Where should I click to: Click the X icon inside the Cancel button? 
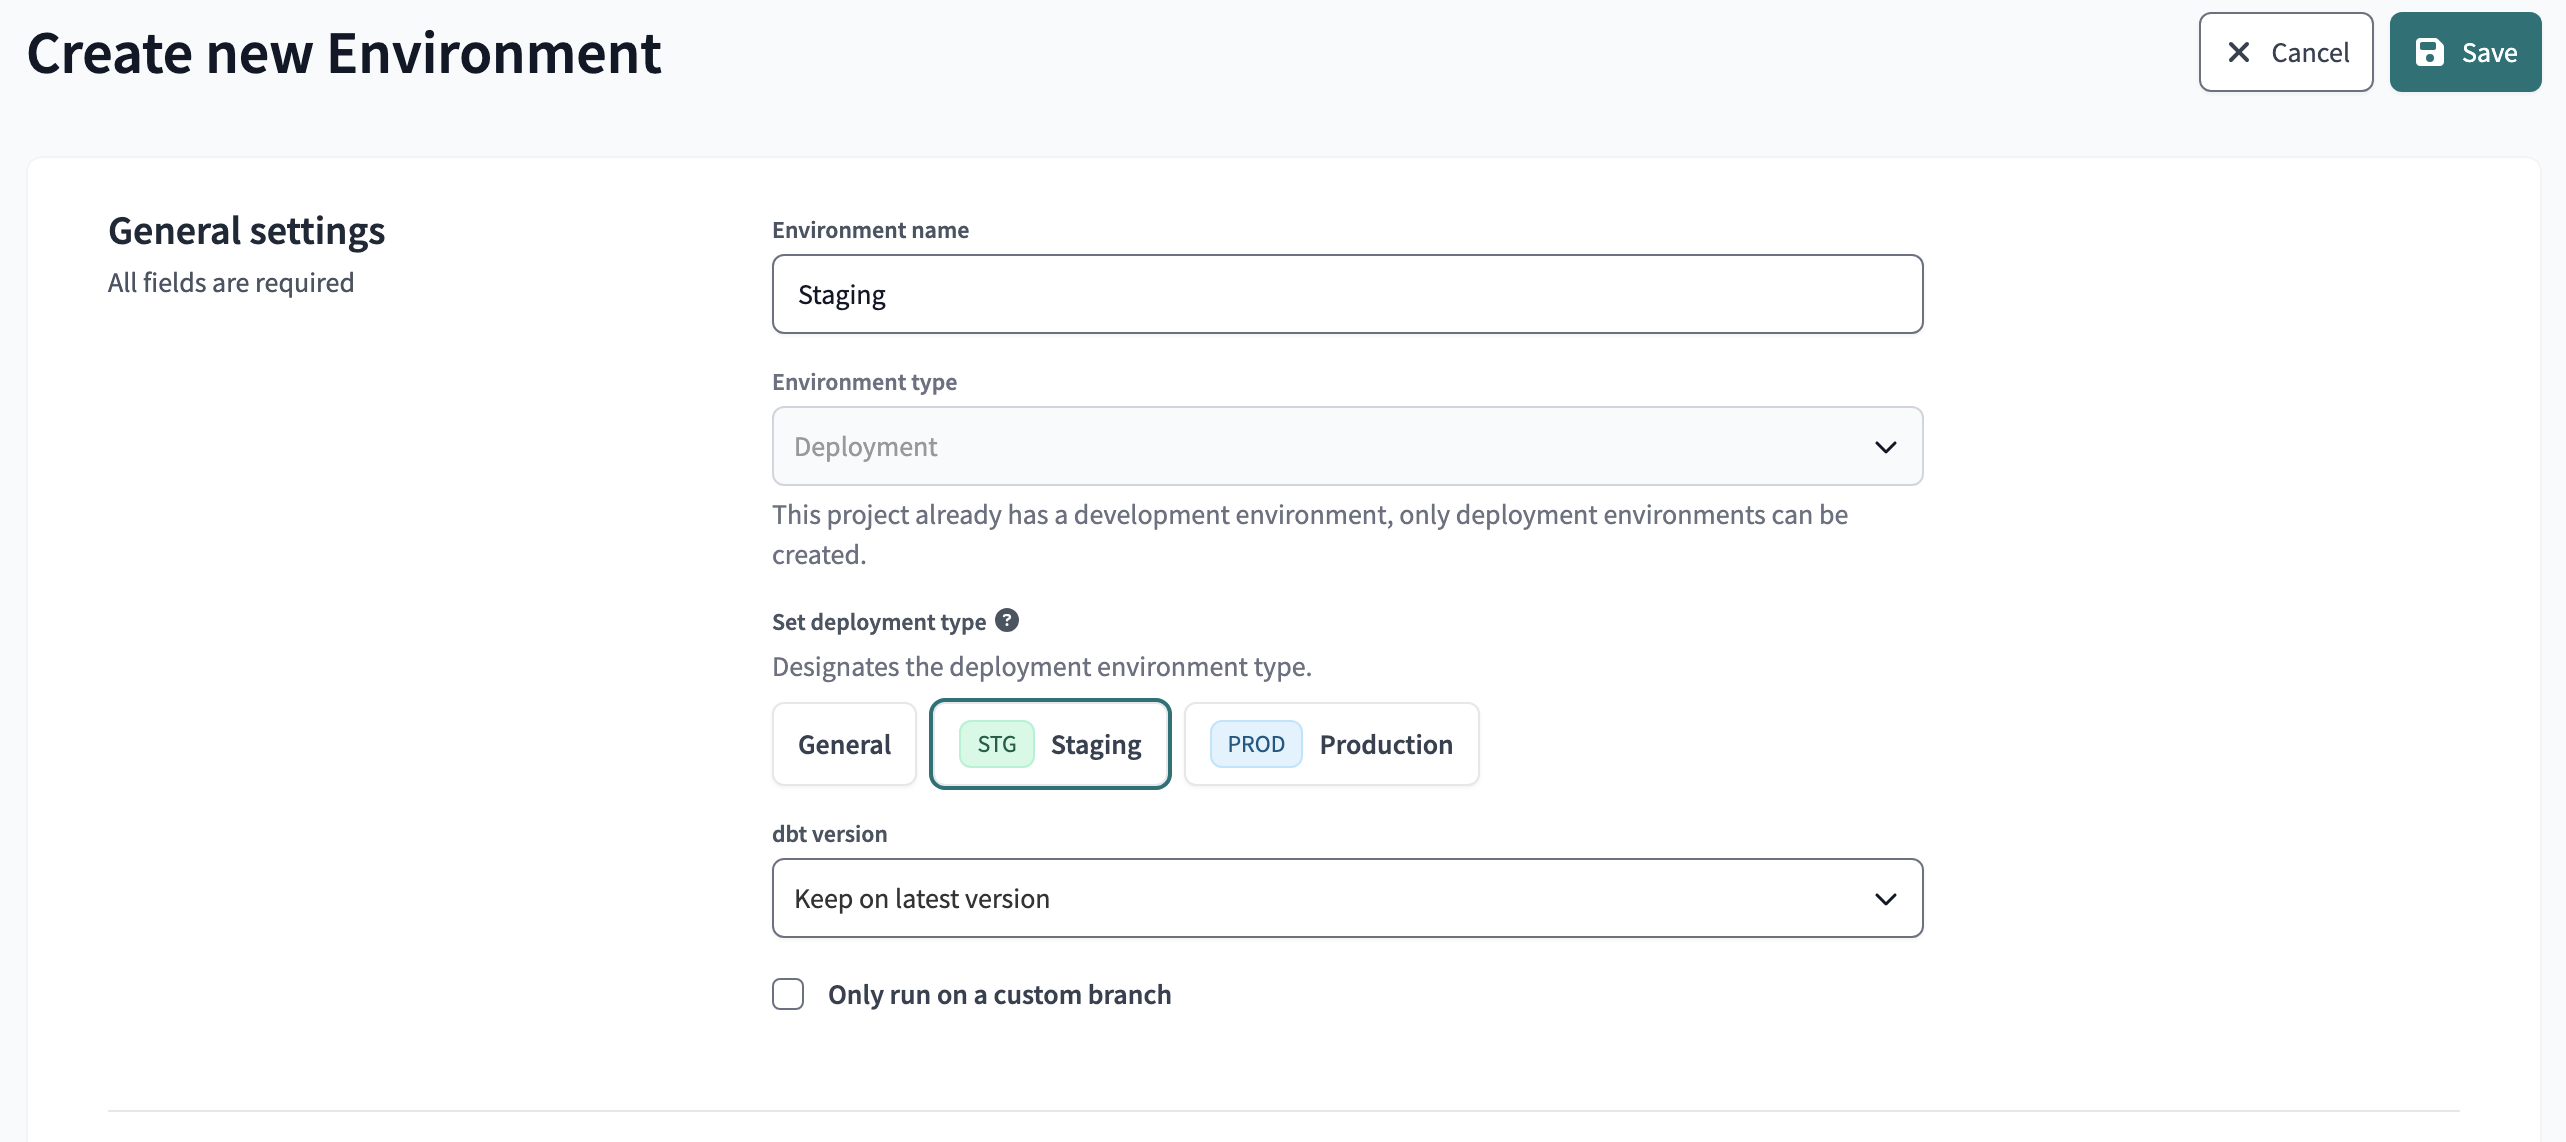(x=2239, y=52)
